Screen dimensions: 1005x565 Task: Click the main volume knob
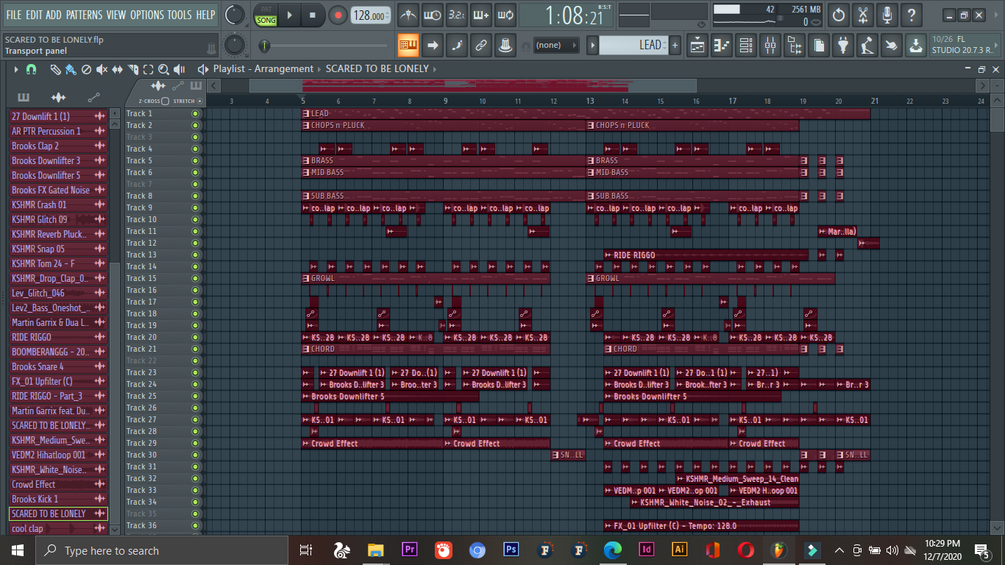pos(235,15)
